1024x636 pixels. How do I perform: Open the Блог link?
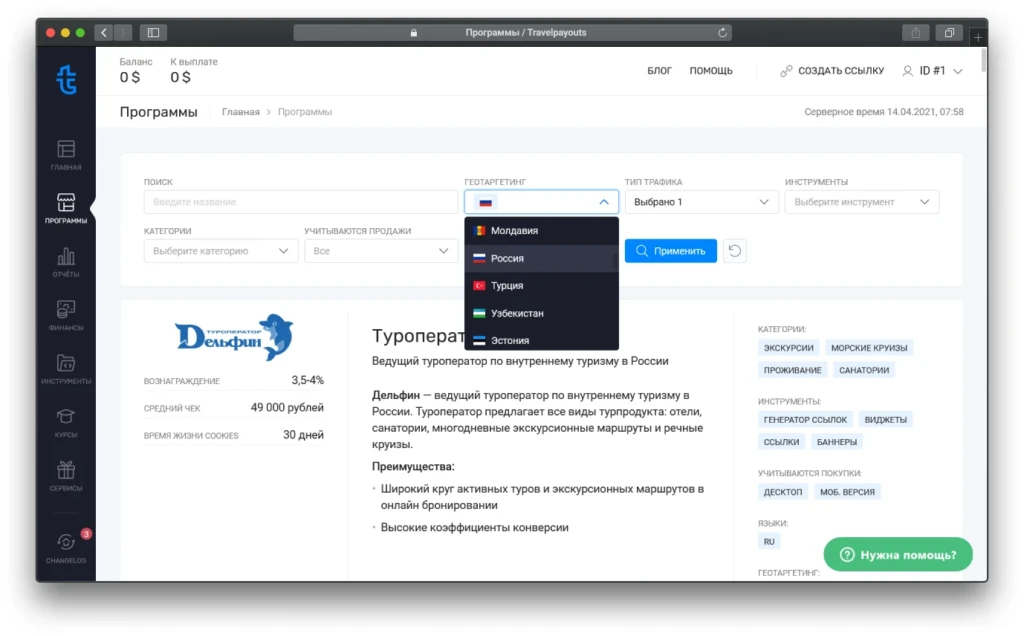[659, 71]
